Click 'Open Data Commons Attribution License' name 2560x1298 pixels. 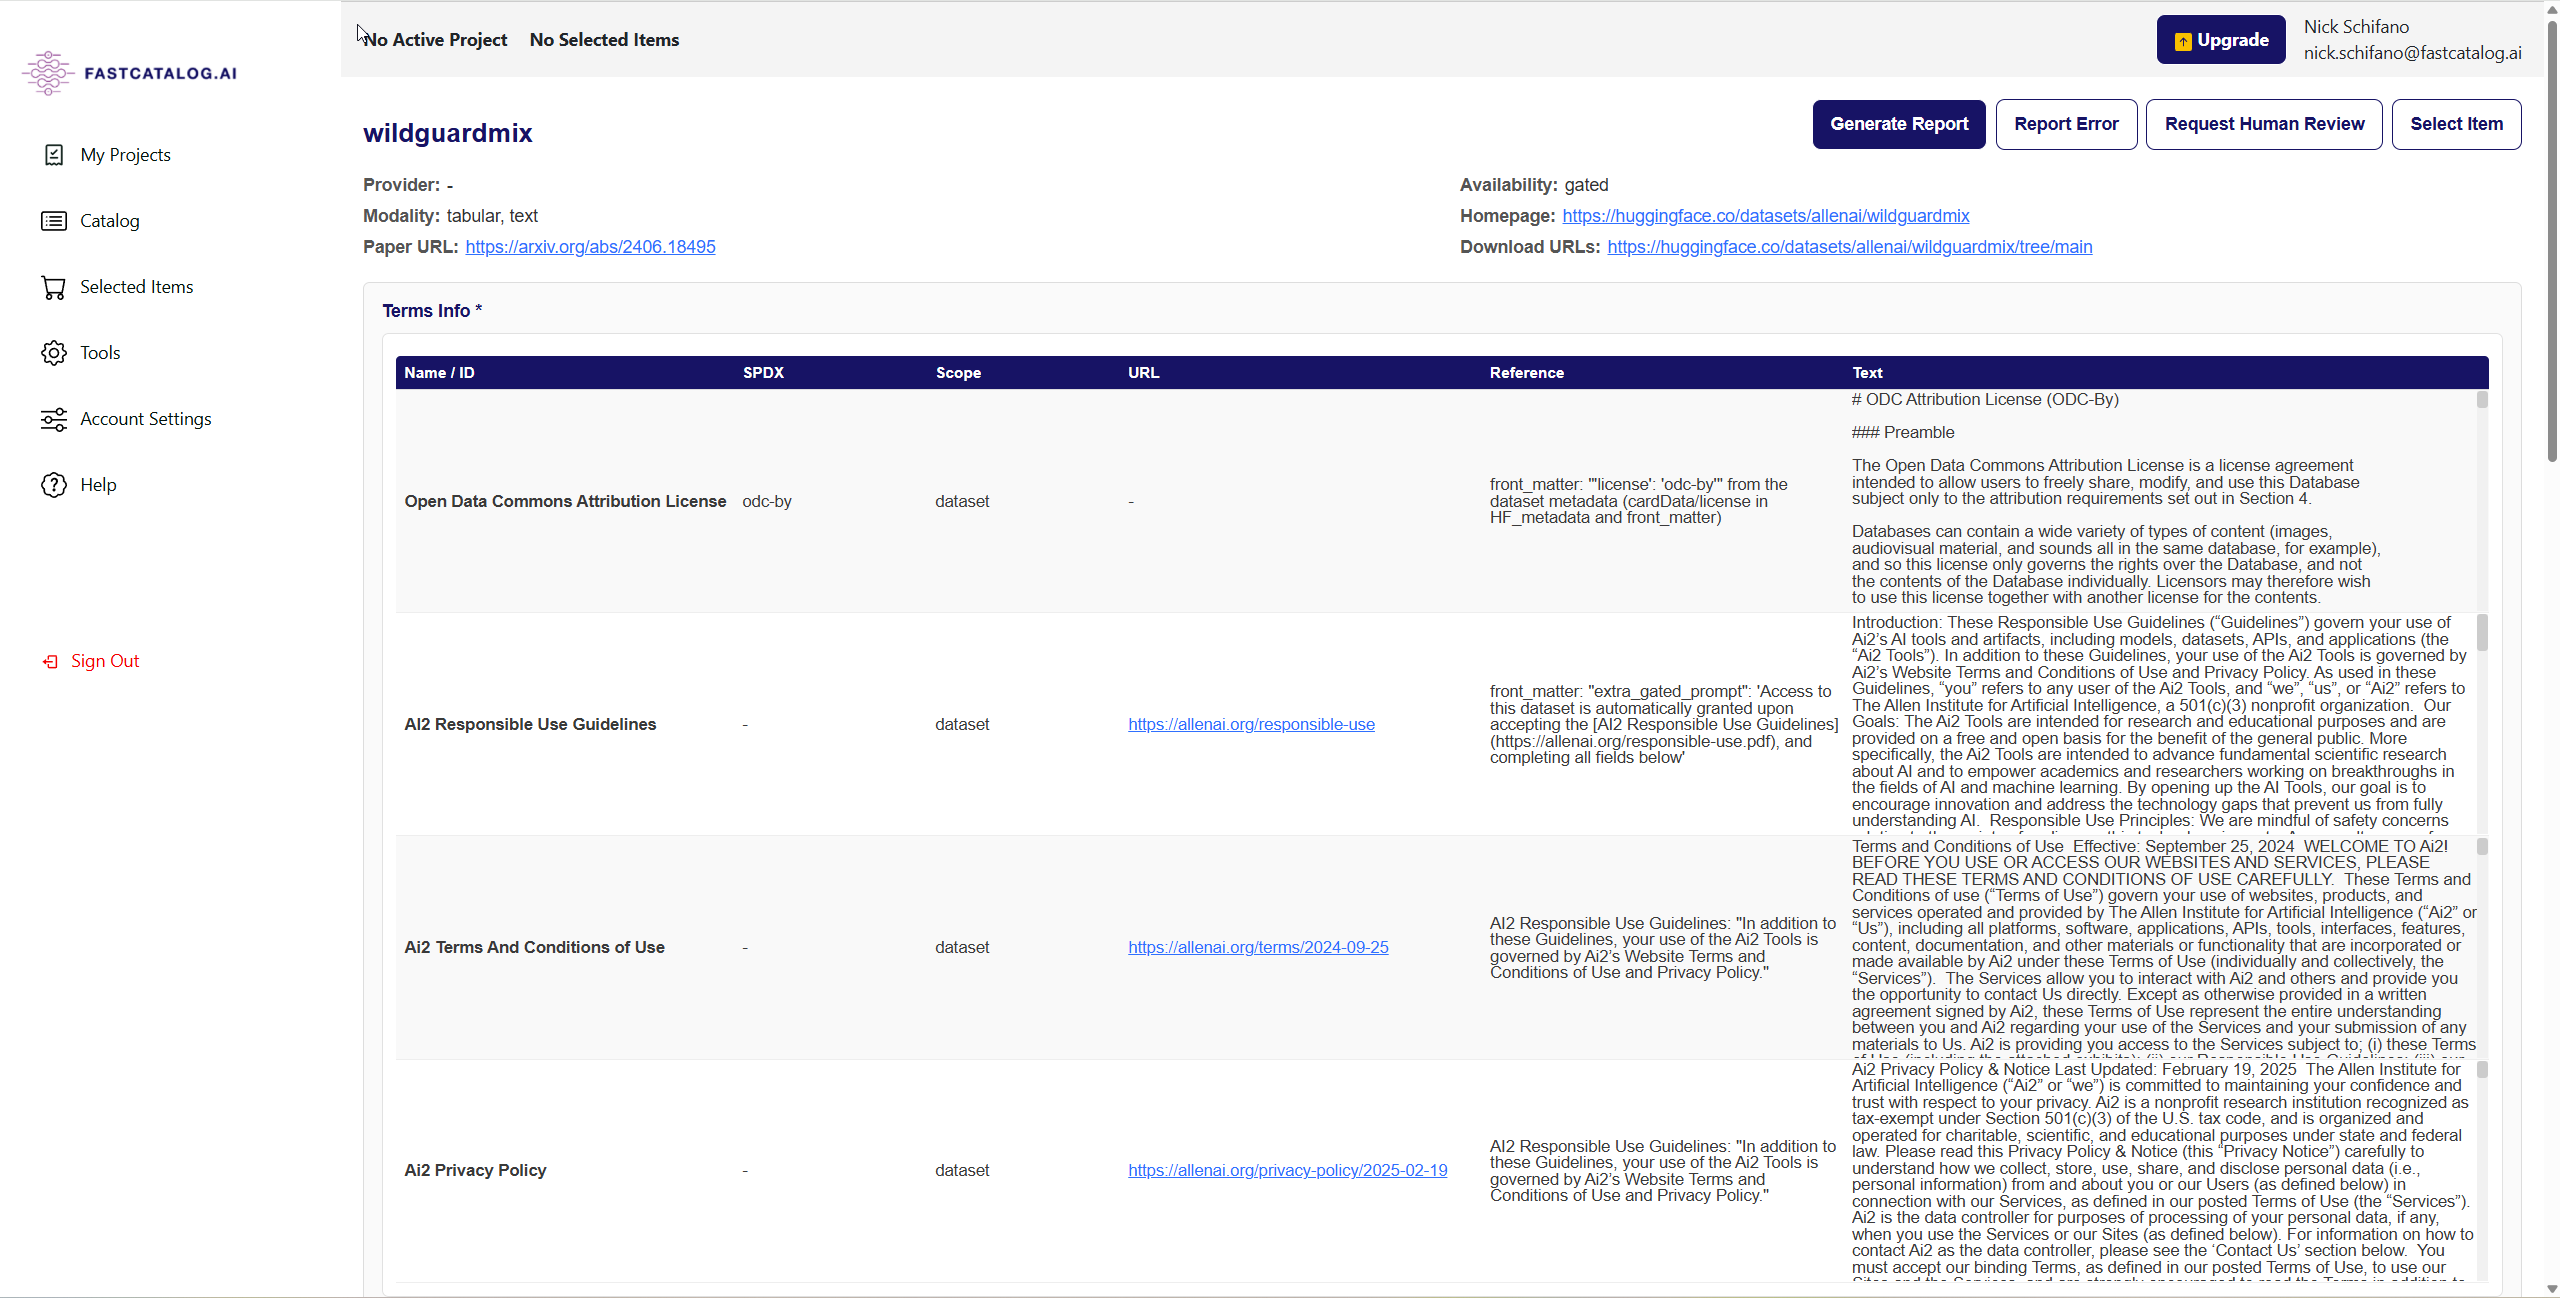565,501
